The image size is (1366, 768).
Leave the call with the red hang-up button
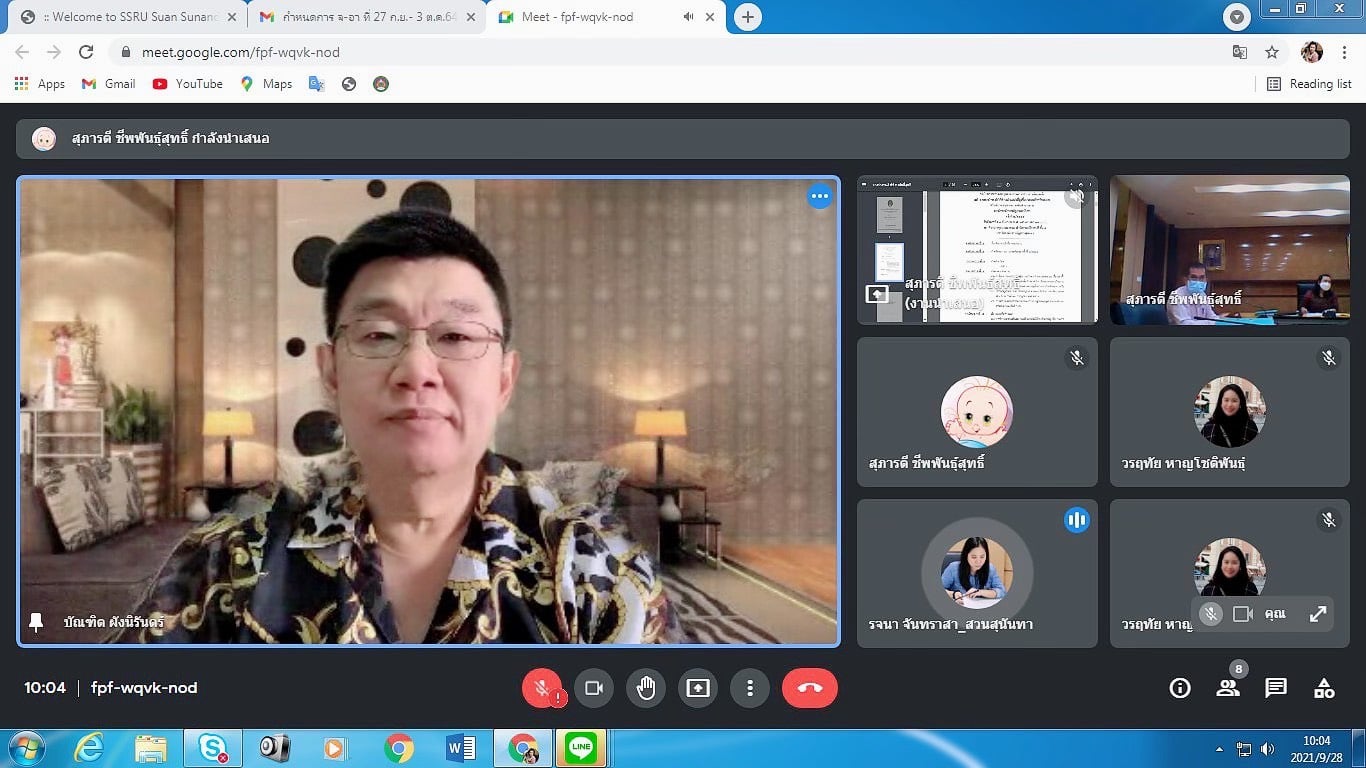click(x=809, y=688)
